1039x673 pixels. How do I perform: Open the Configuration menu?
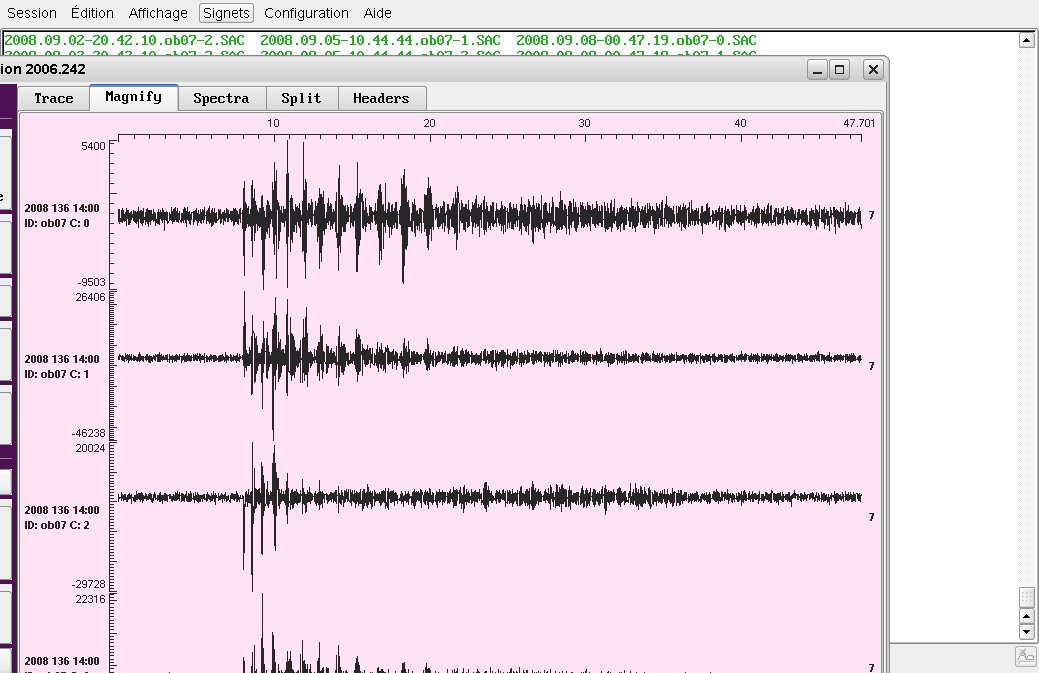tap(306, 13)
